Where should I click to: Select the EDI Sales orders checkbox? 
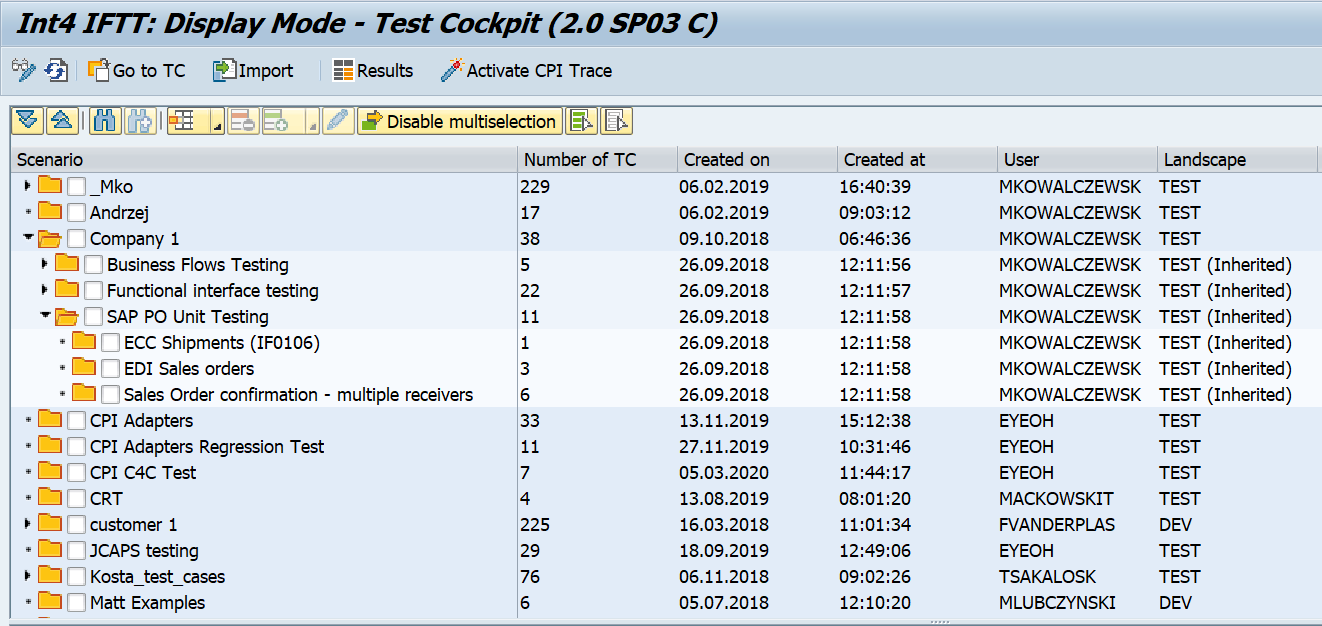pos(111,368)
